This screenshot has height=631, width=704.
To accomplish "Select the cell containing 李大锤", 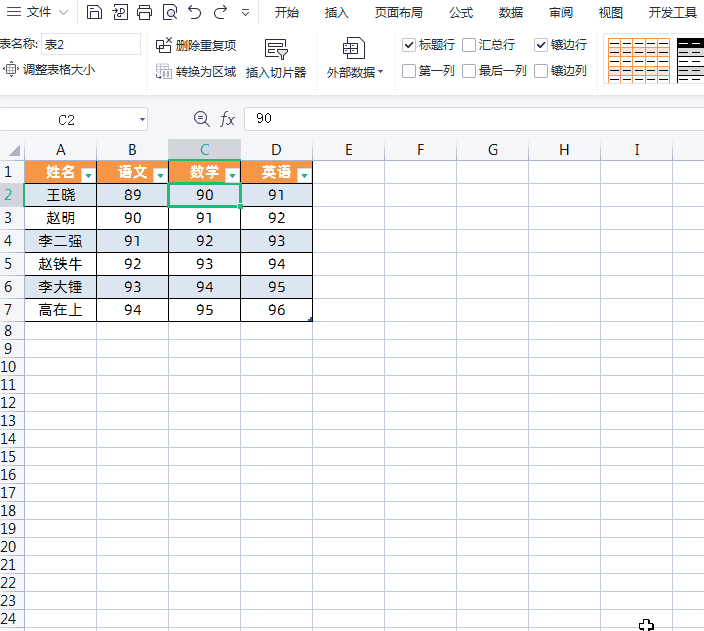I will [x=61, y=287].
